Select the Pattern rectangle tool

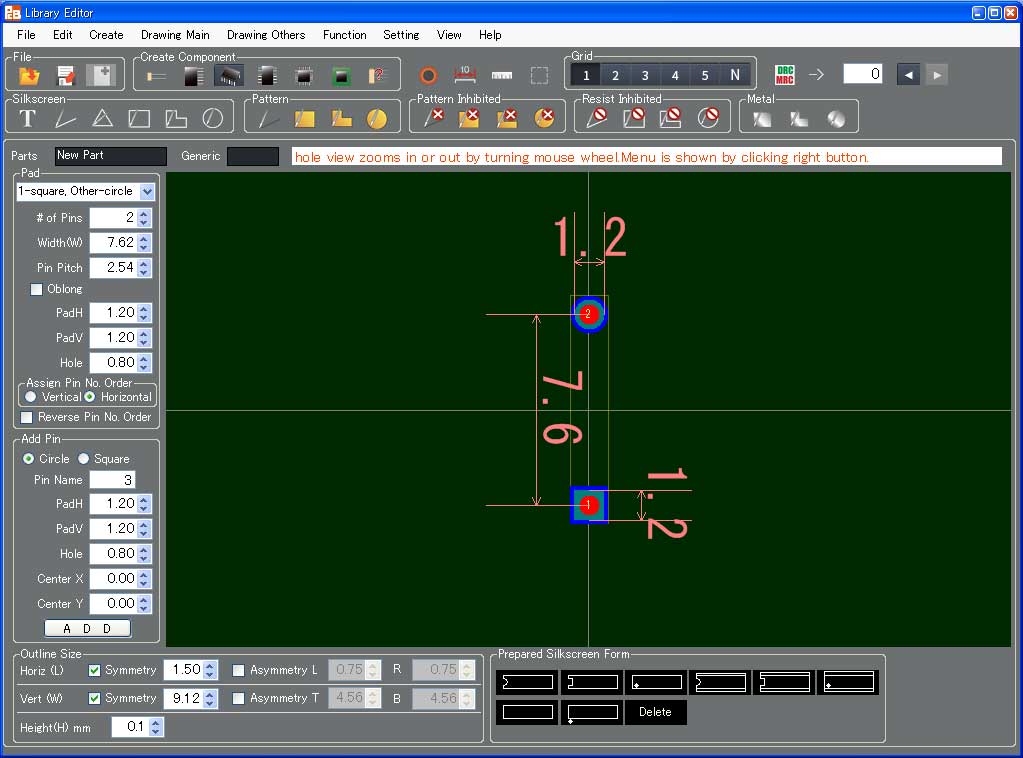(304, 119)
